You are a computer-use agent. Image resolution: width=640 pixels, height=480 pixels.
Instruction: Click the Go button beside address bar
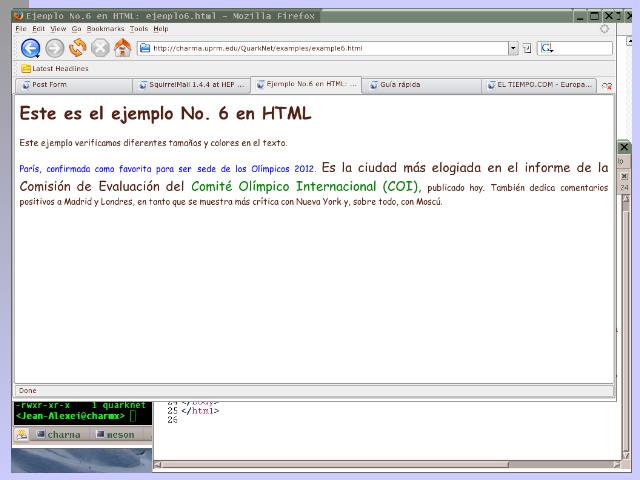pyautogui.click(x=527, y=48)
